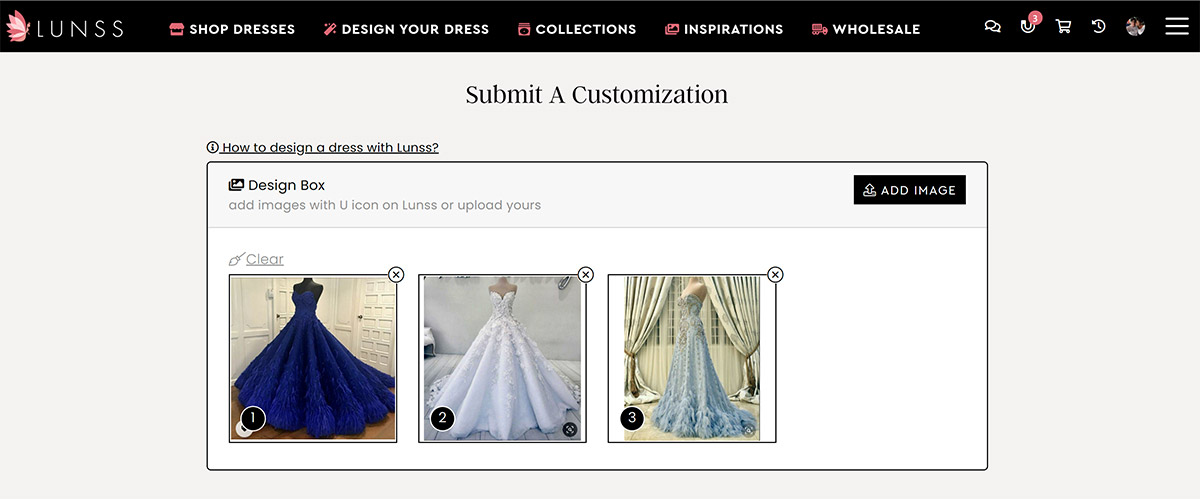Click the Lunss logo
This screenshot has width=1200, height=499.
click(64, 28)
